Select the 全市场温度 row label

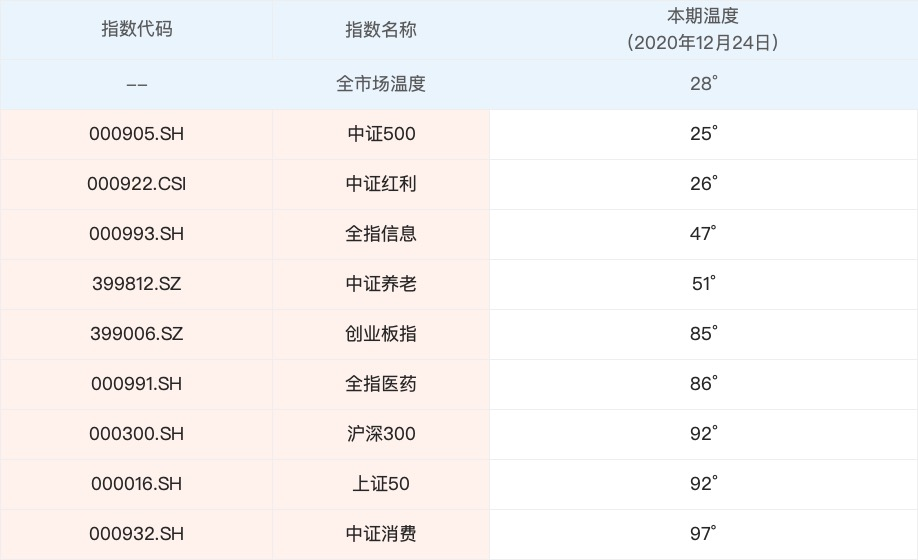381,84
